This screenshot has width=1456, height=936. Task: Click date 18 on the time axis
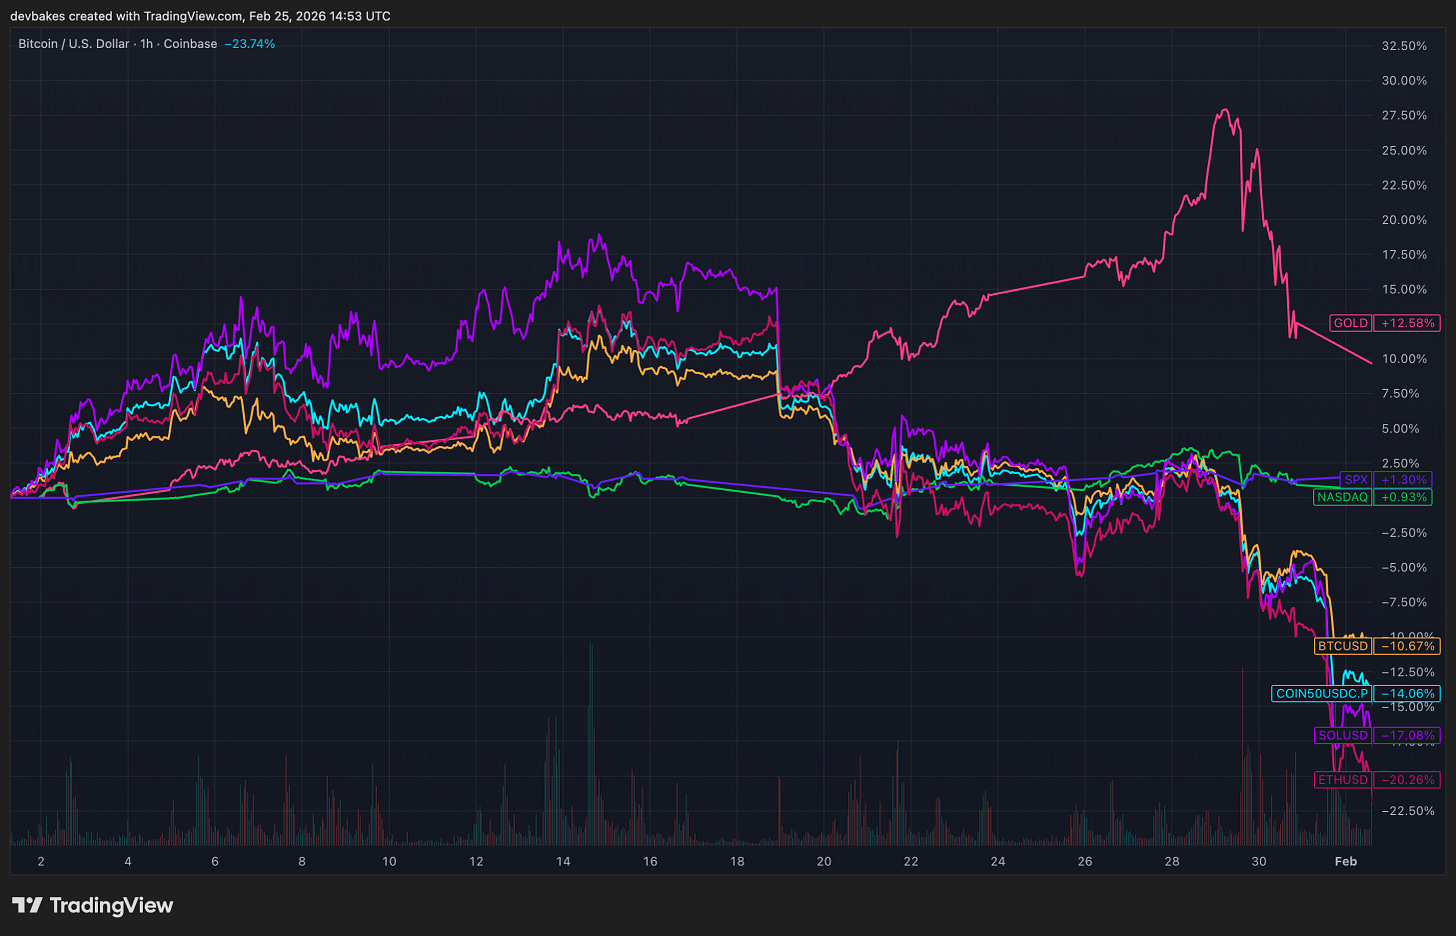[x=737, y=862]
